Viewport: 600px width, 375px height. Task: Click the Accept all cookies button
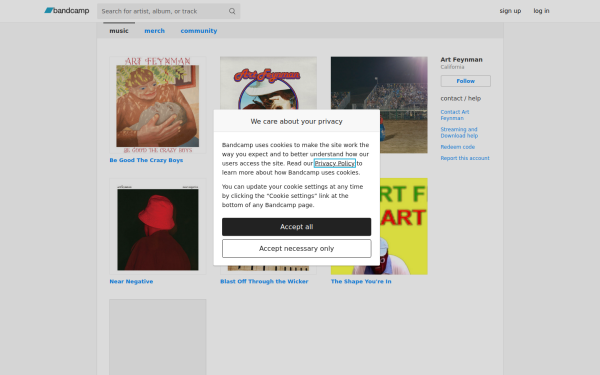297,227
